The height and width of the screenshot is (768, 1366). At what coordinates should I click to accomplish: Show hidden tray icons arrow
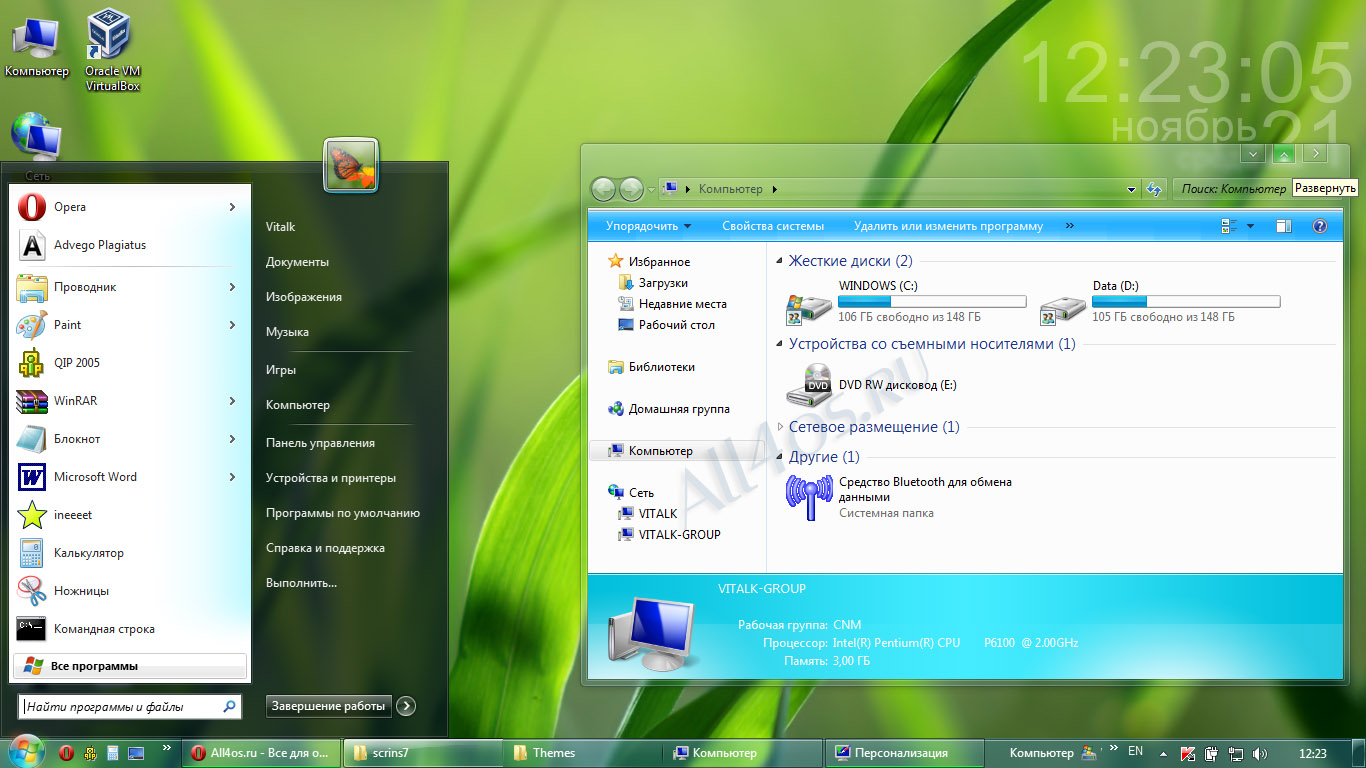pos(1162,753)
